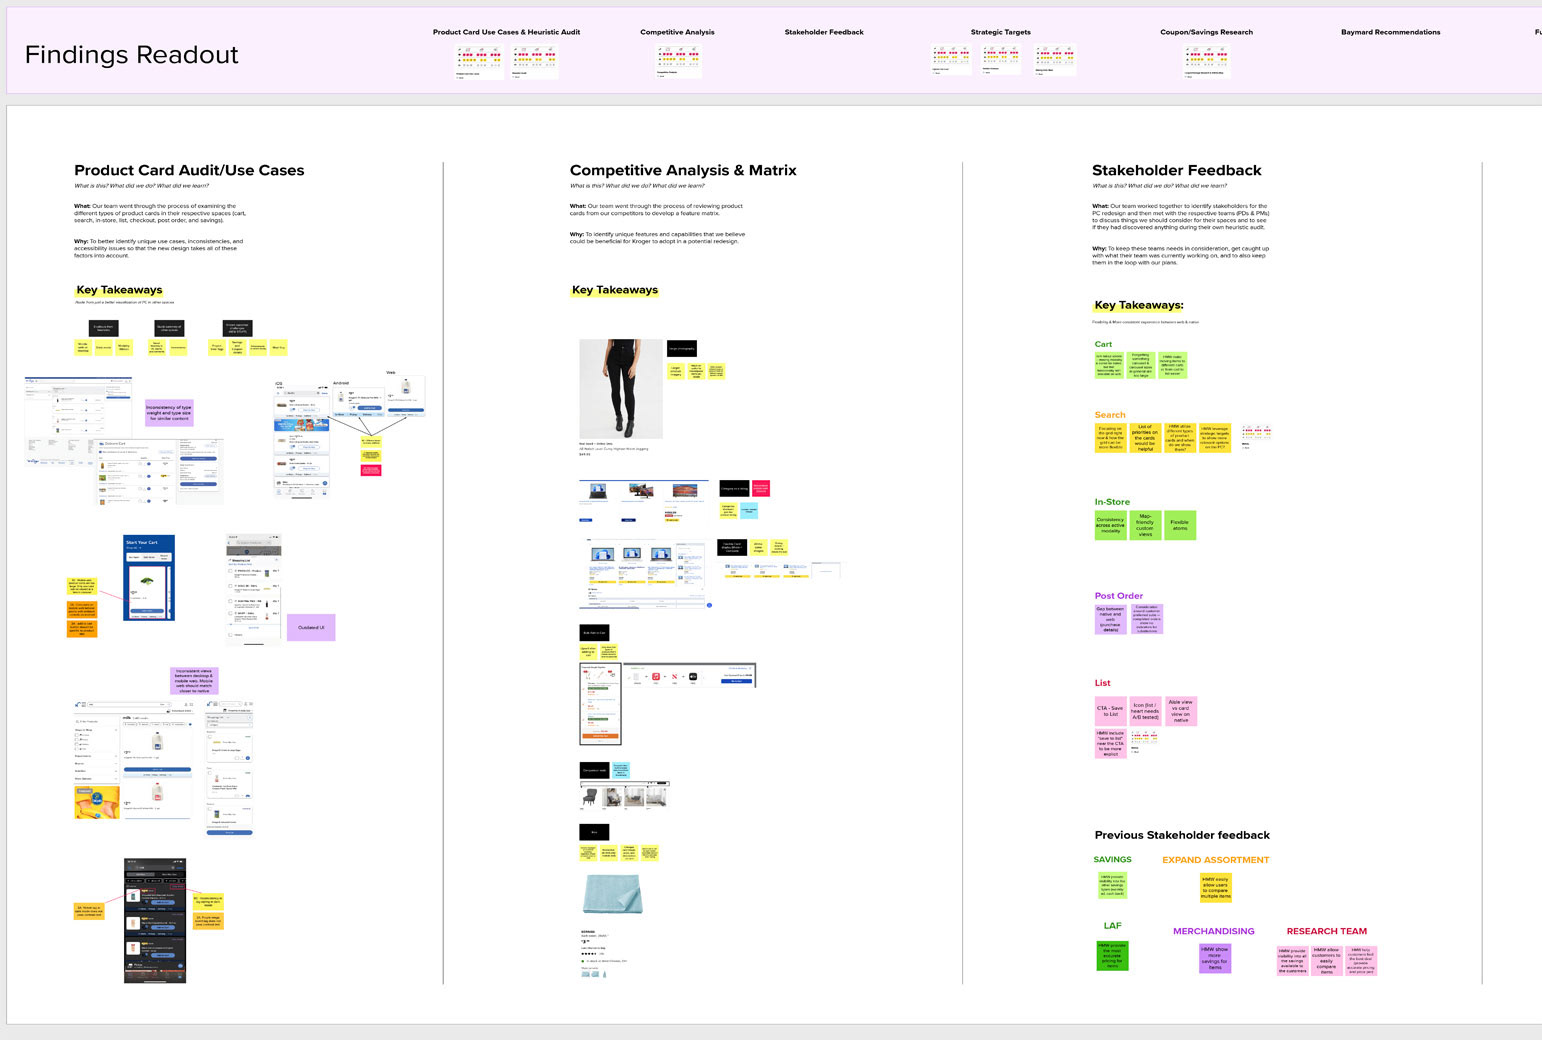
Task: Click the 'MERCHANDISING' label
Action: pos(1213,931)
